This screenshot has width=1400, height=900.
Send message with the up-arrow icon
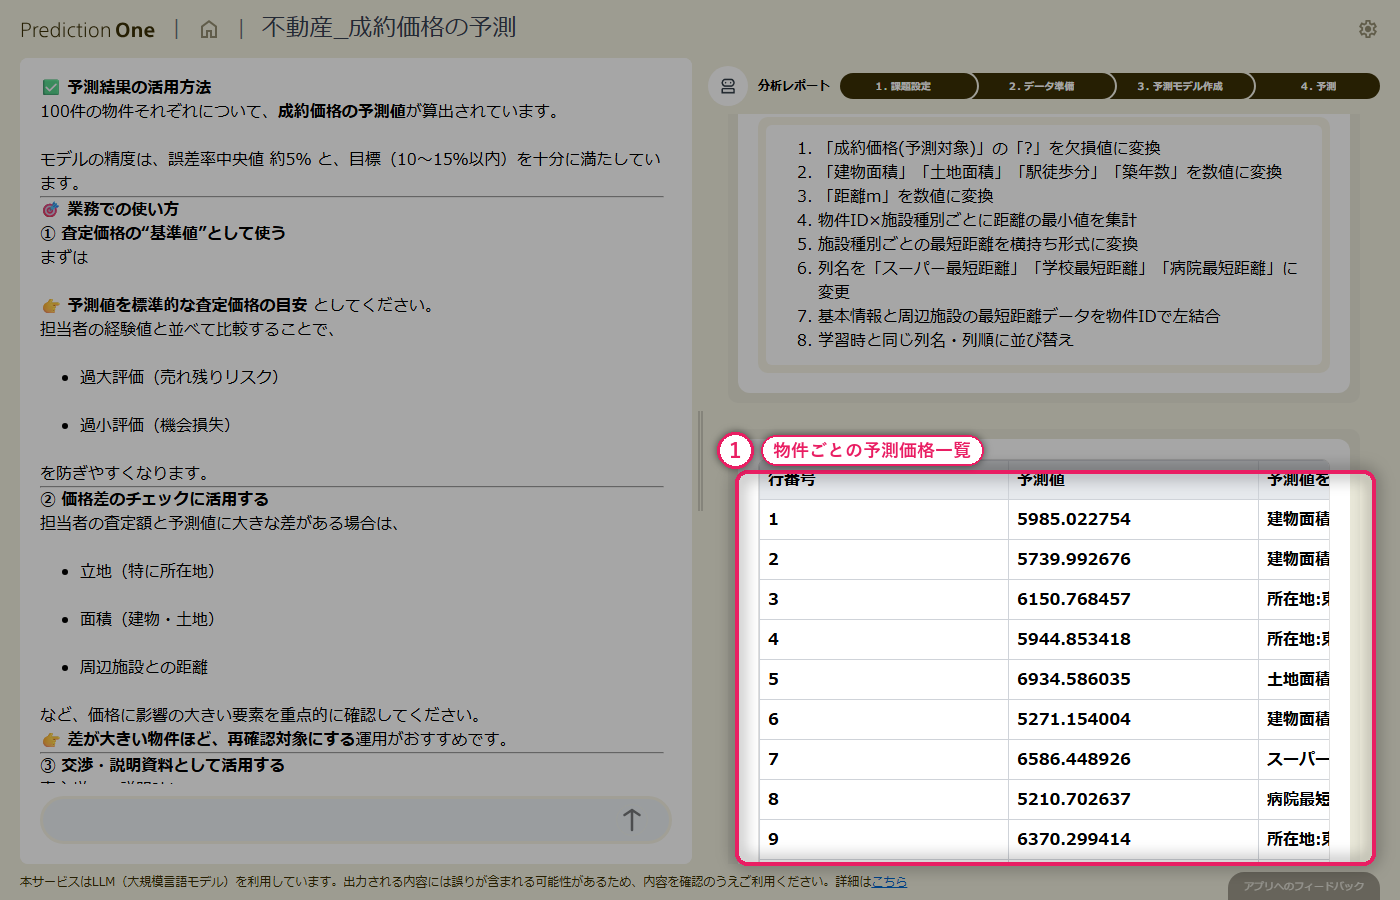pos(632,820)
